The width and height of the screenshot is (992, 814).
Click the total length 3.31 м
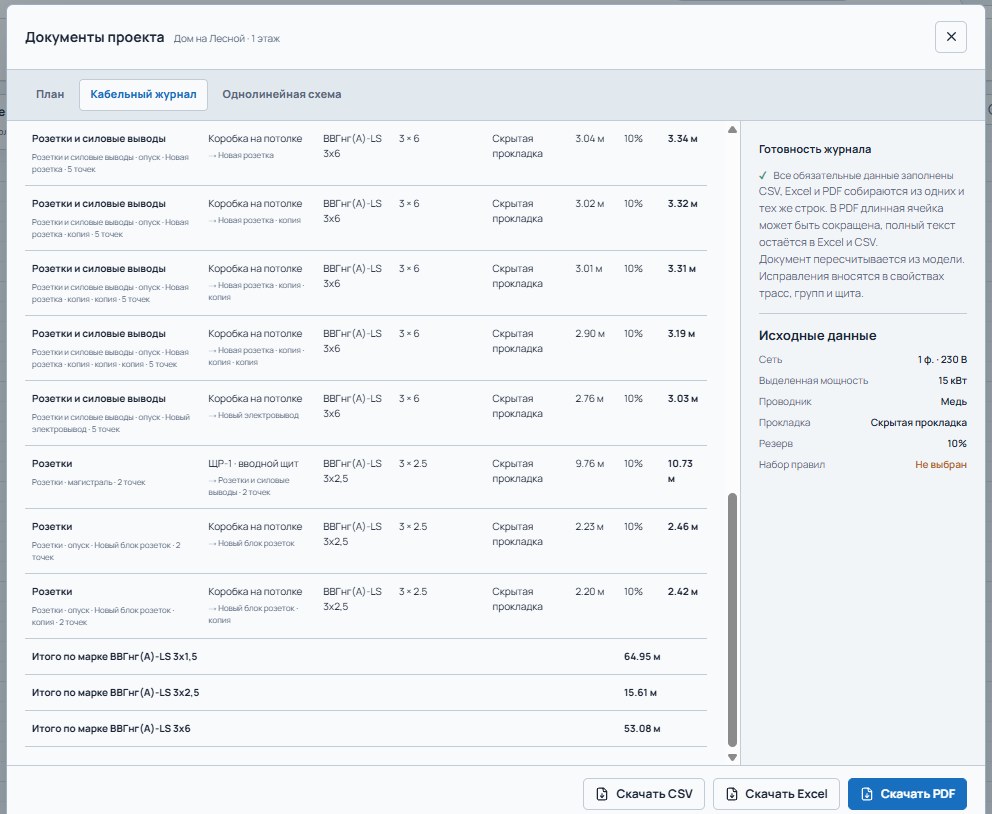681,269
